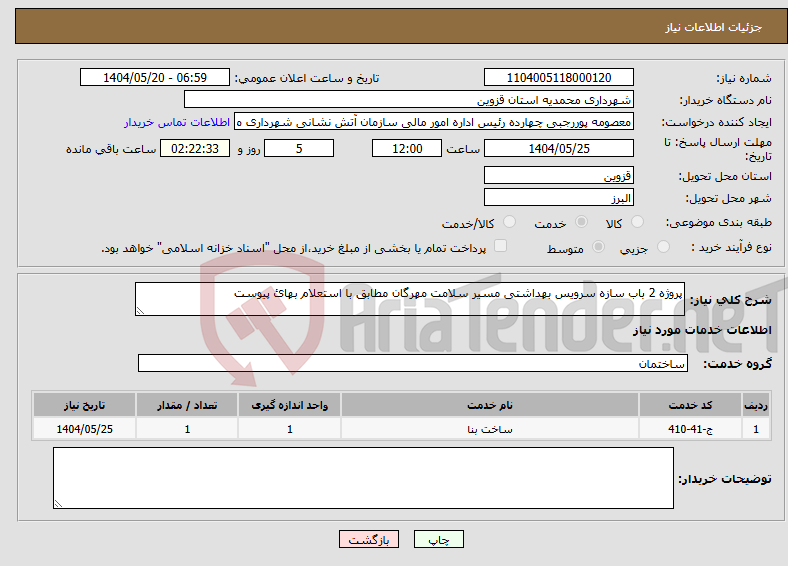Click the response deadline date field 1404/05/25

pyautogui.click(x=558, y=148)
